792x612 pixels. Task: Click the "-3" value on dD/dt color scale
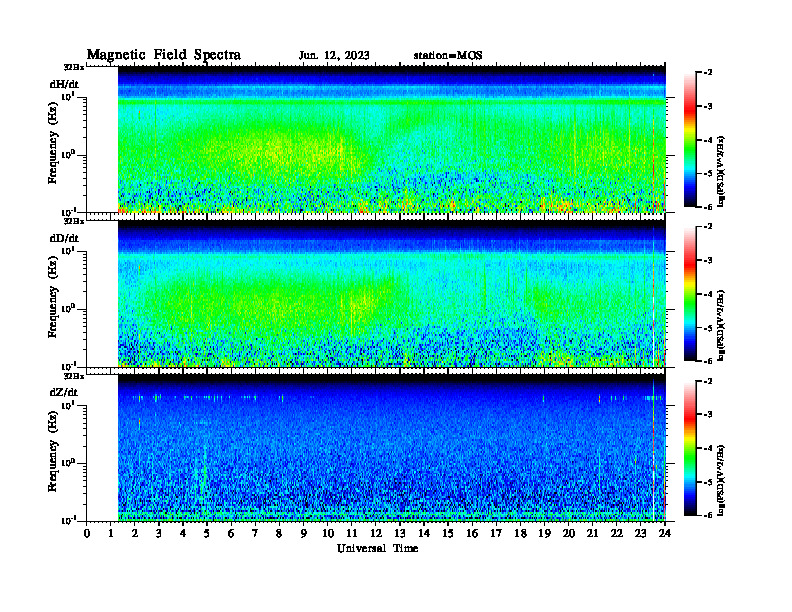(x=708, y=260)
